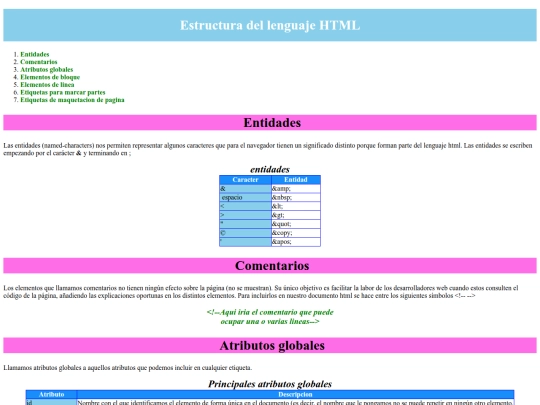Viewport: 540px width, 405px height.
Task: Click the Entidad column header
Action: coord(296,180)
